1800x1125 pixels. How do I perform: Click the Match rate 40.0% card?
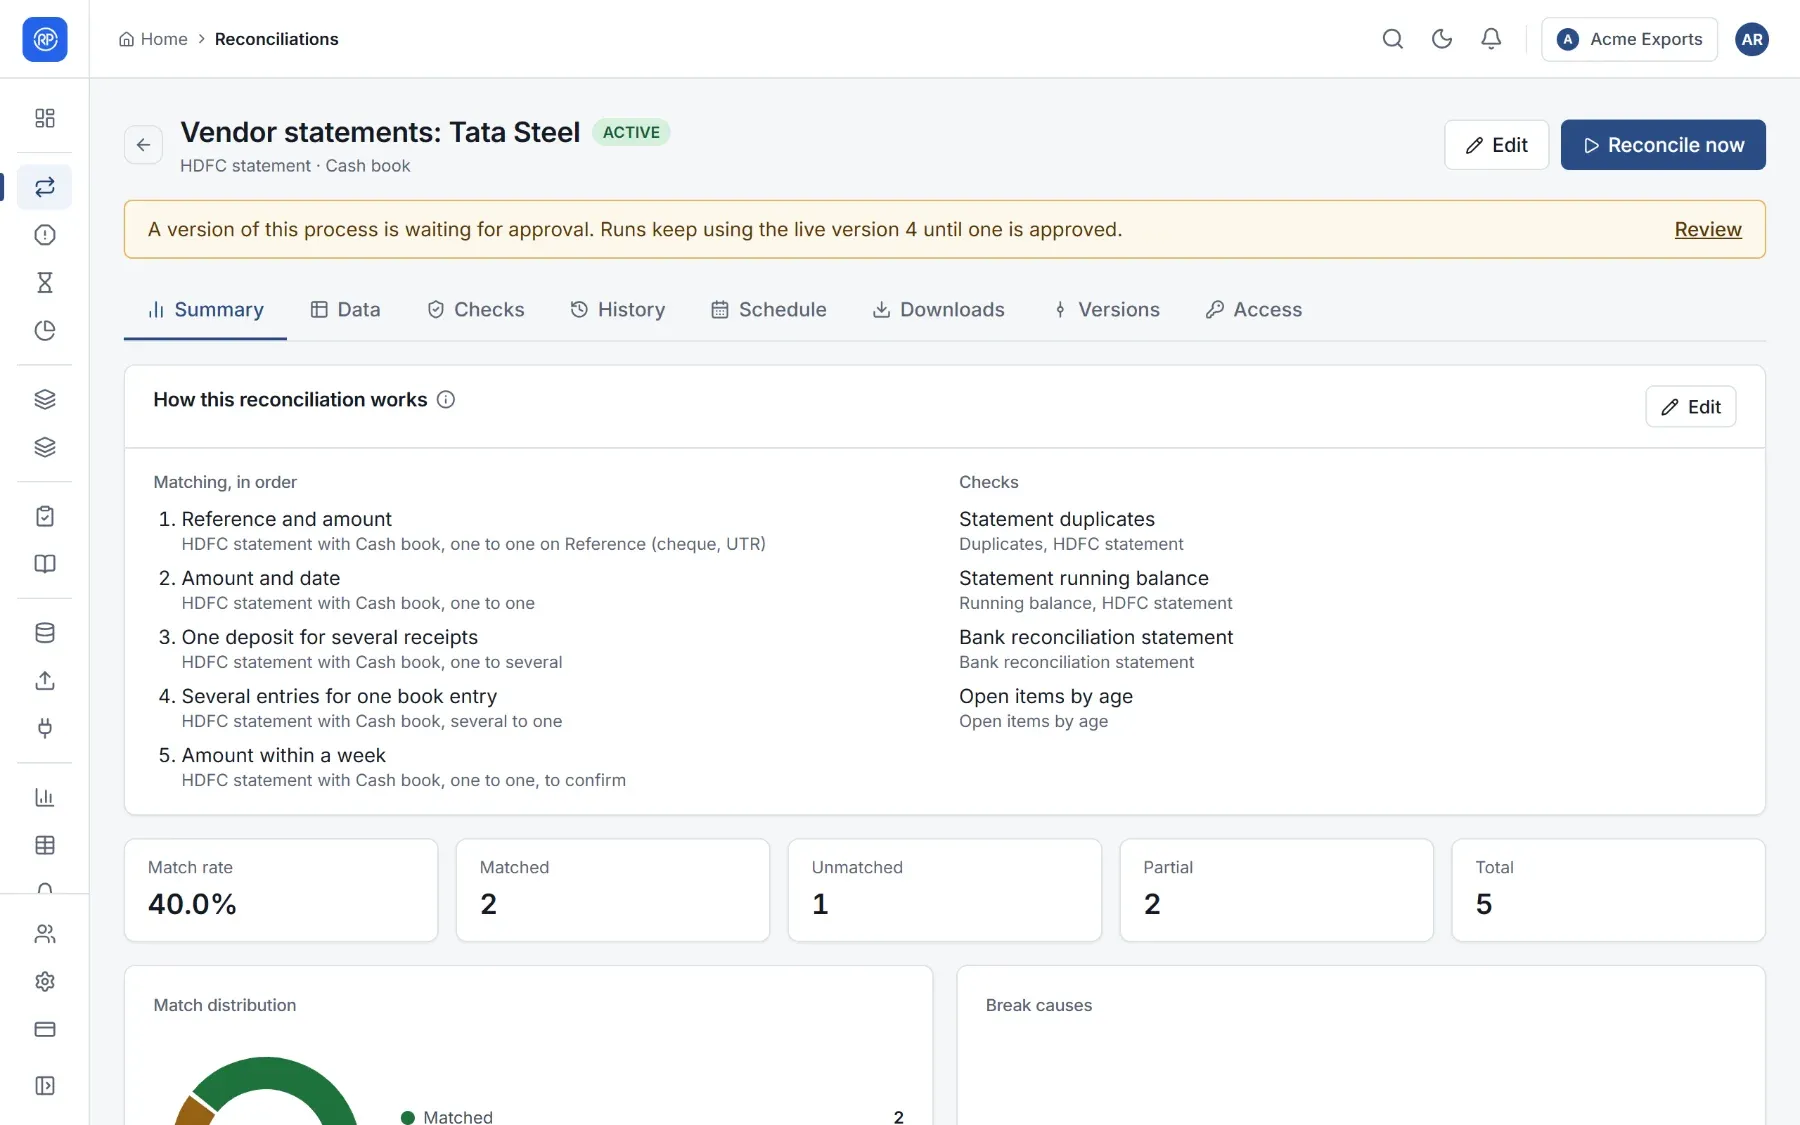[x=281, y=890]
